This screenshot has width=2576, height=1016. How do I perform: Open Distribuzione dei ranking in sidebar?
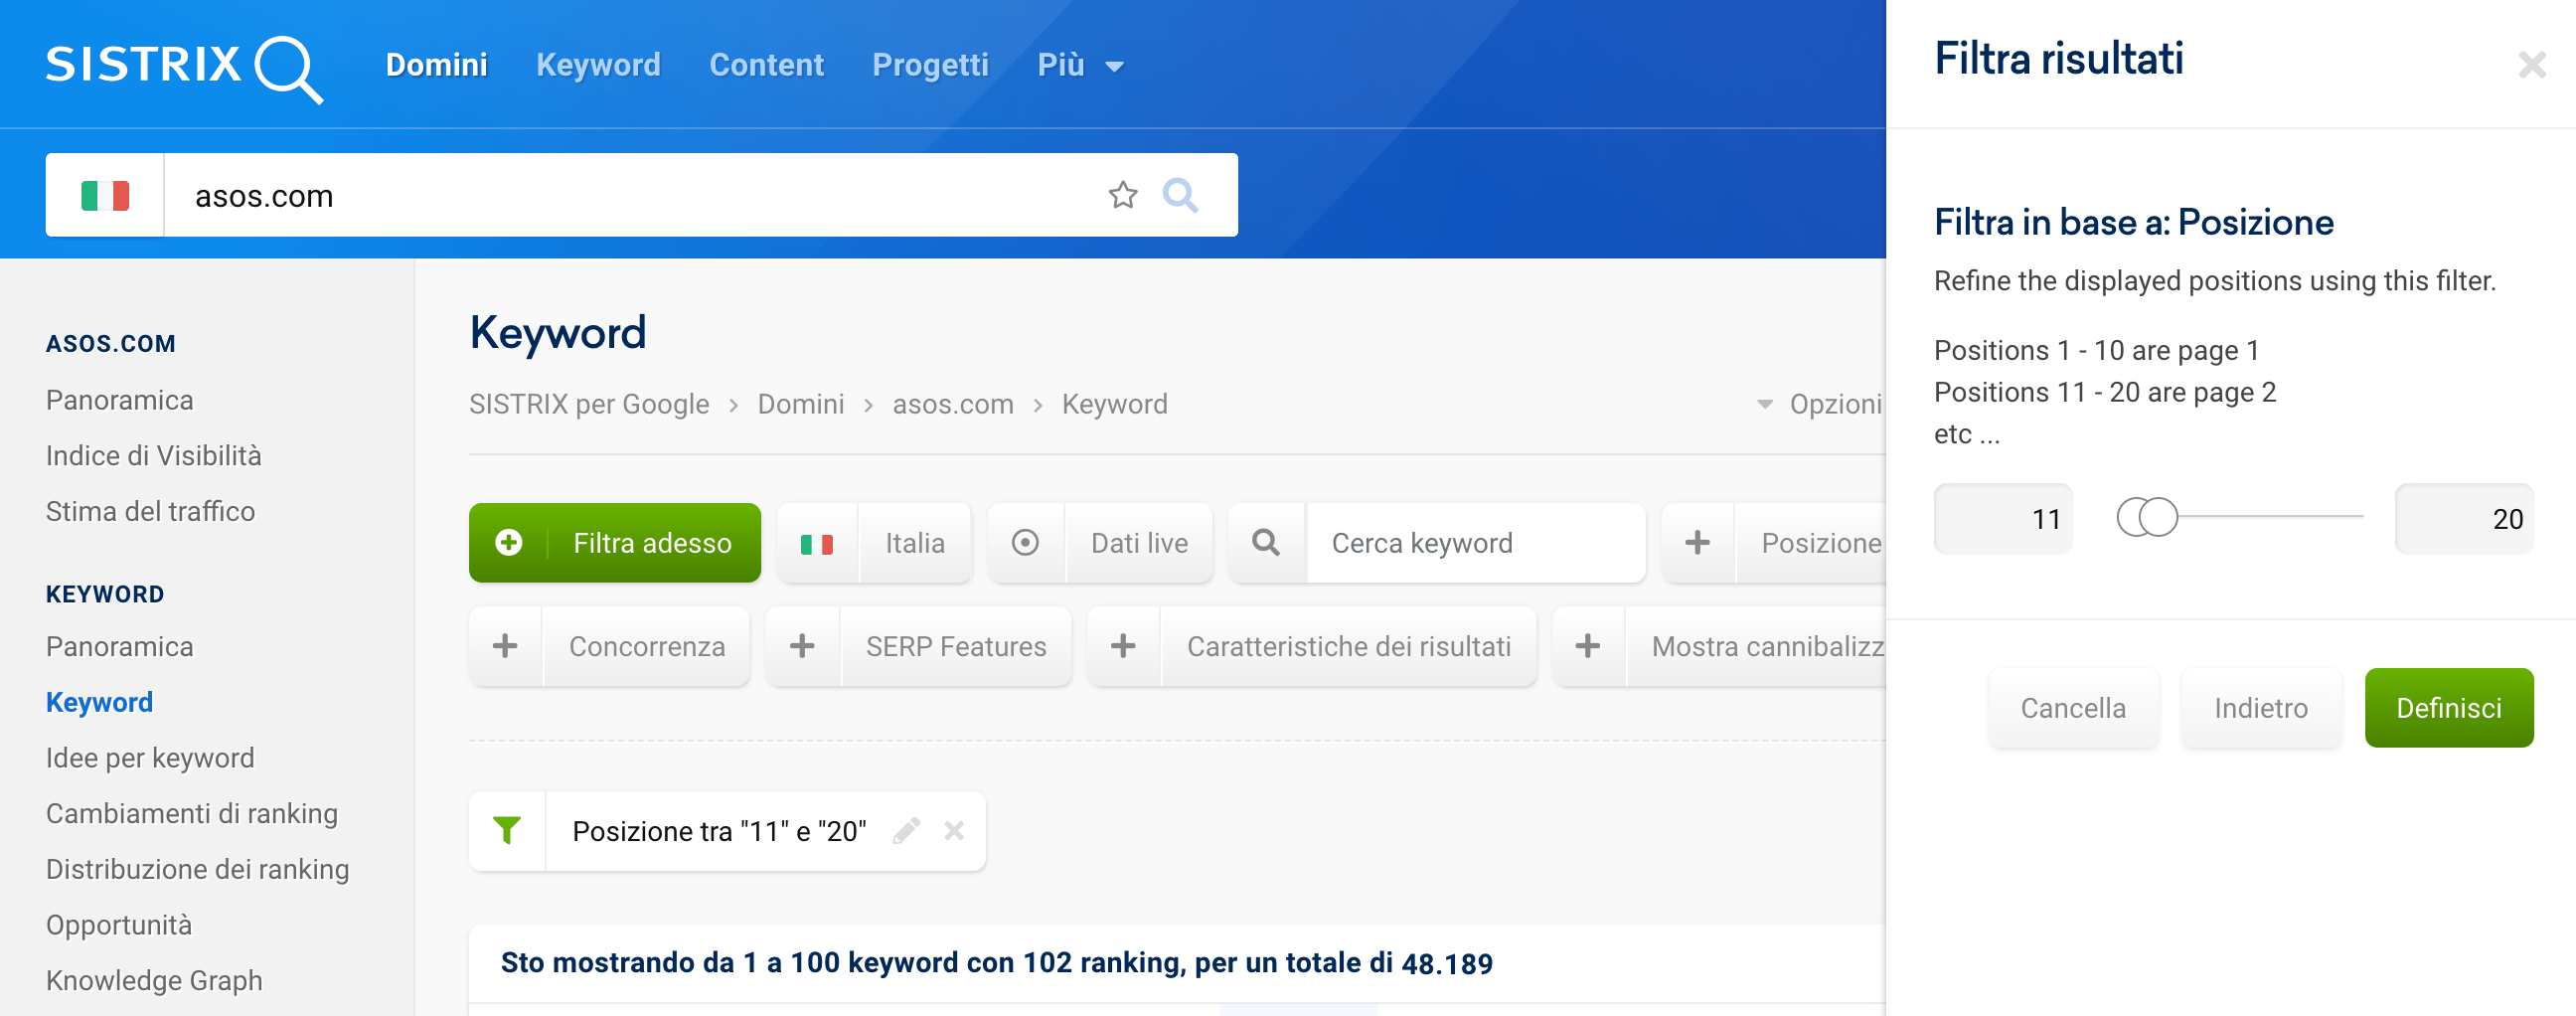[198, 869]
